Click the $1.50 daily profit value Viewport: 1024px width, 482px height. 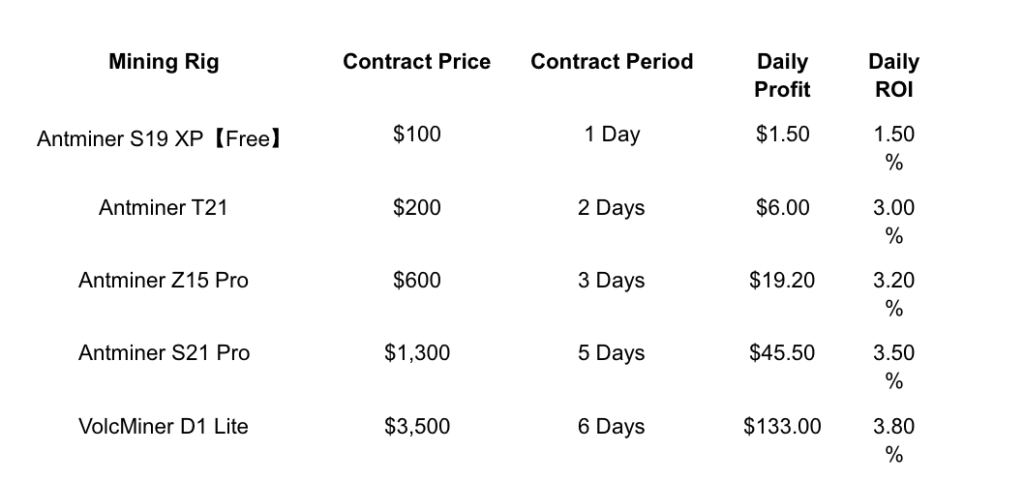pos(782,135)
